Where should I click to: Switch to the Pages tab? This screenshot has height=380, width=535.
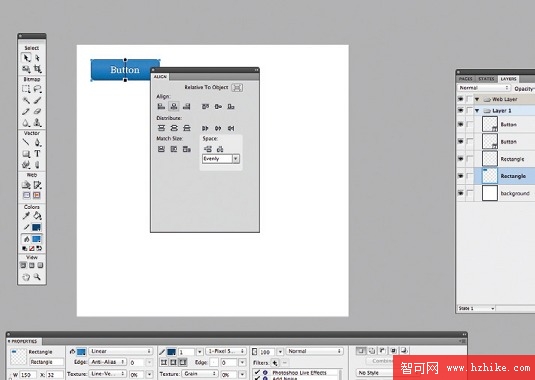pyautogui.click(x=465, y=79)
